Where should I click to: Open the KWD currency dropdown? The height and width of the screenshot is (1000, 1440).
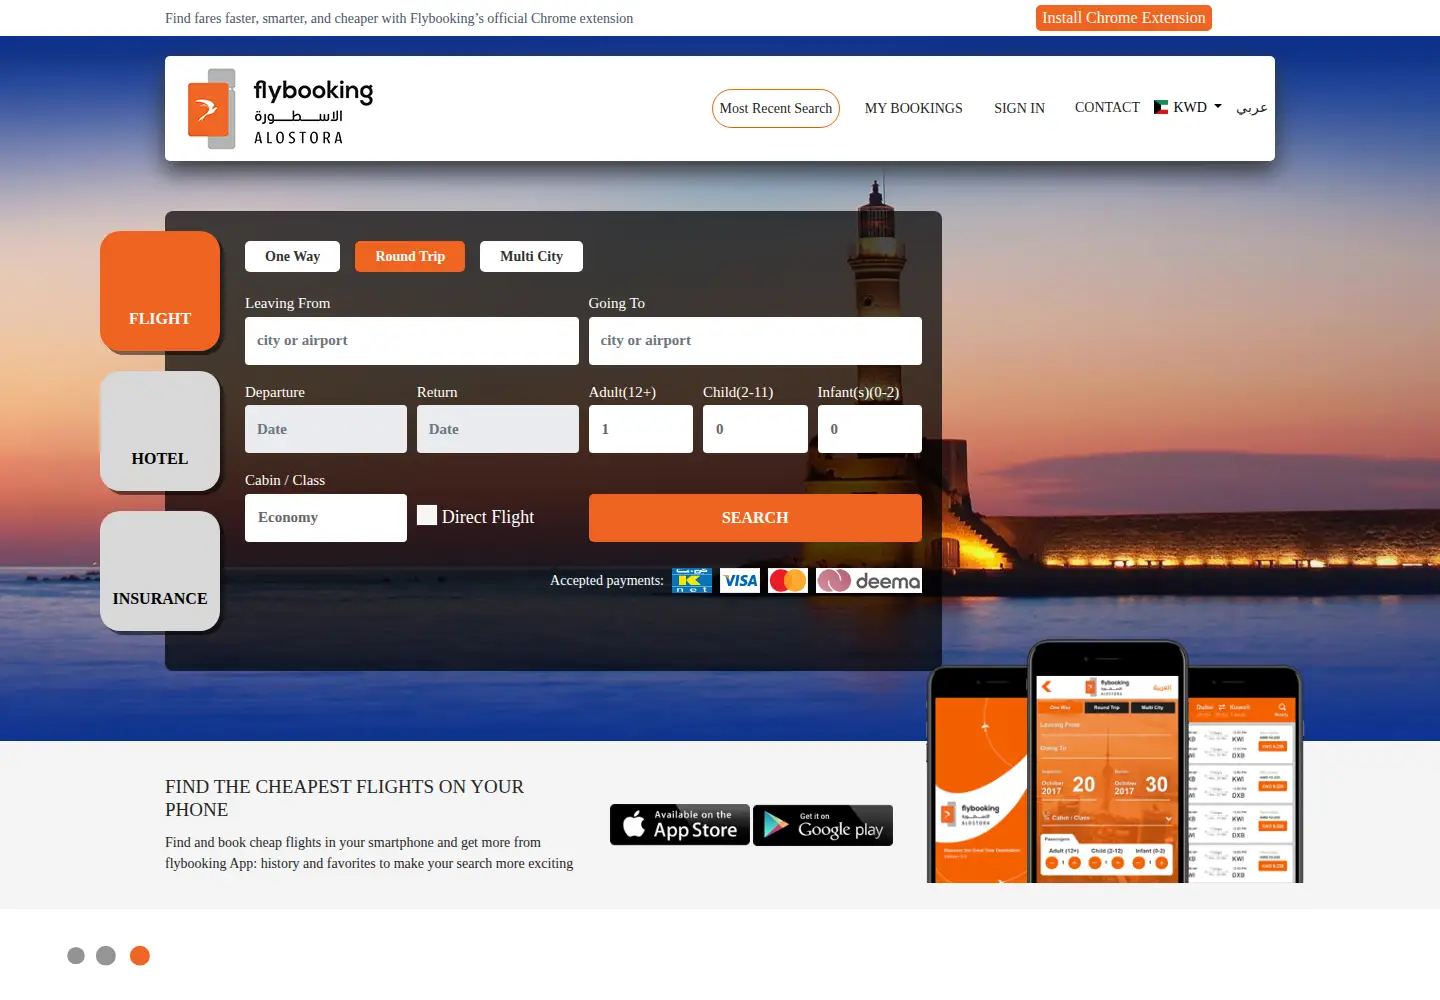[1188, 107]
